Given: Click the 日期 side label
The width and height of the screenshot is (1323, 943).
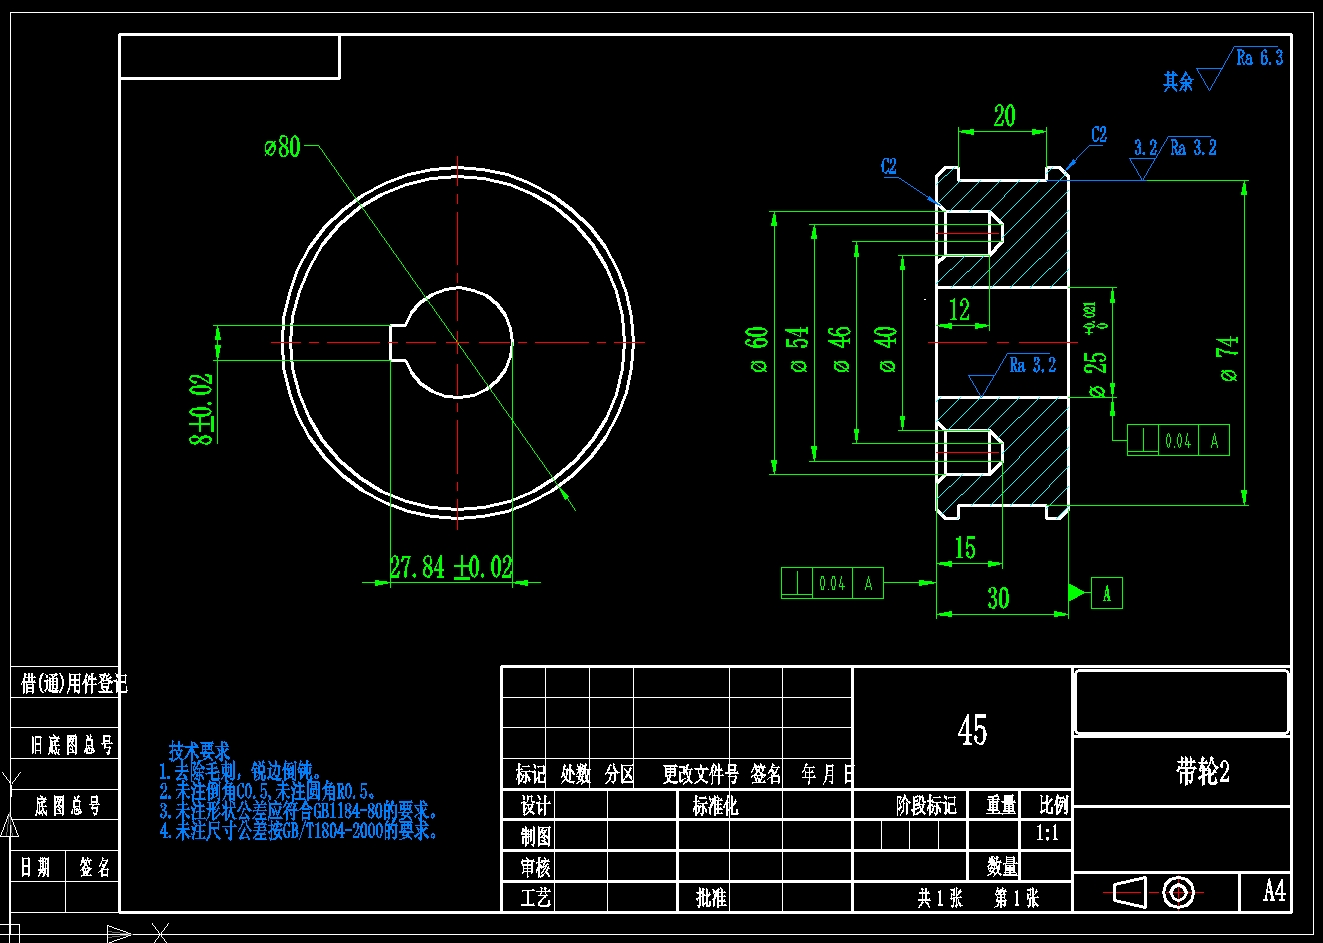Looking at the screenshot, I should tap(36, 867).
